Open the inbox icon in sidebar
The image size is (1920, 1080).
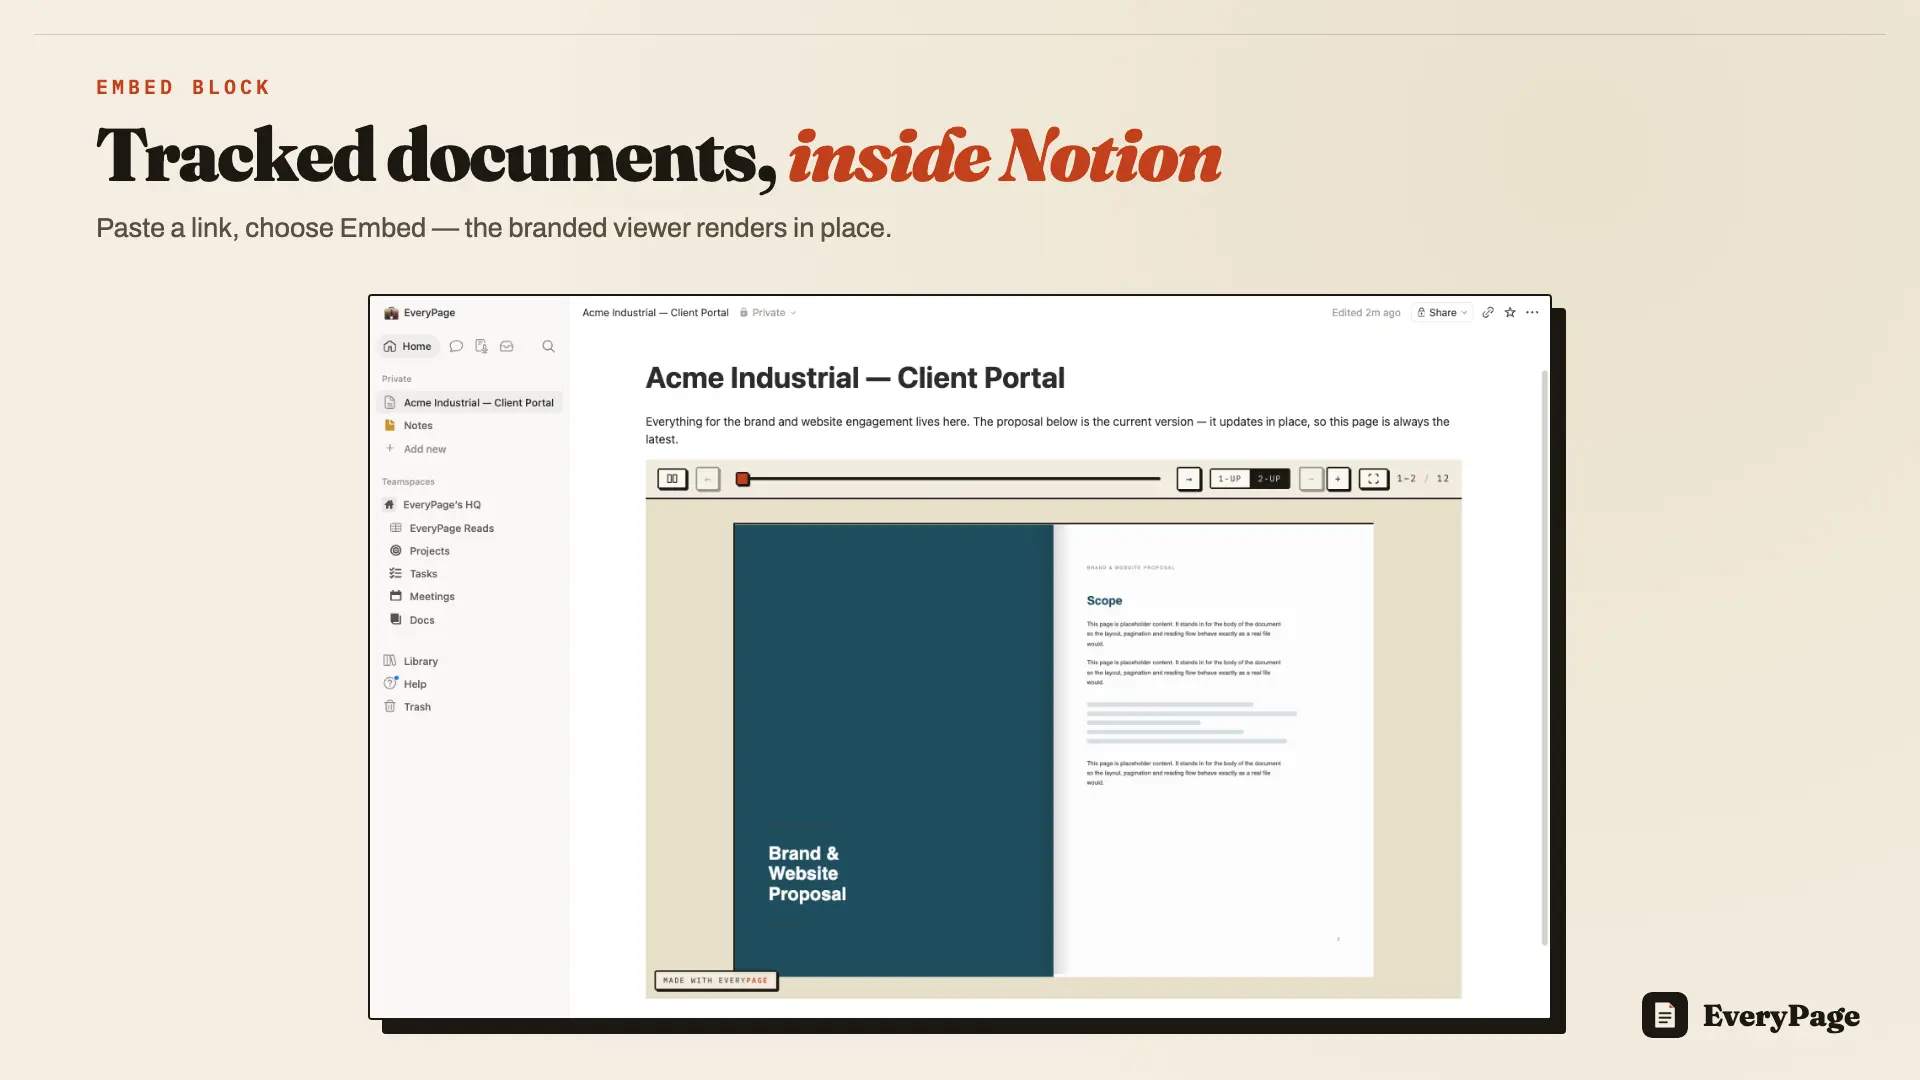click(507, 346)
